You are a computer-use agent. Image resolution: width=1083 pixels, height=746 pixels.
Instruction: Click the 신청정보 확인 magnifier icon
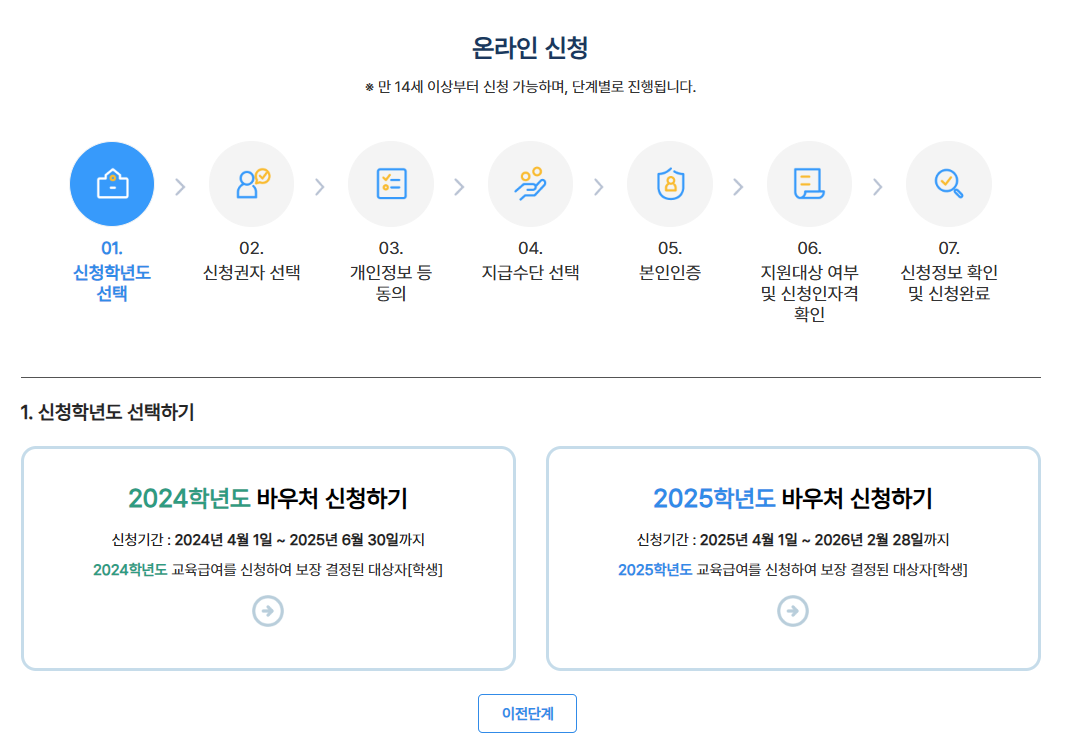948,183
